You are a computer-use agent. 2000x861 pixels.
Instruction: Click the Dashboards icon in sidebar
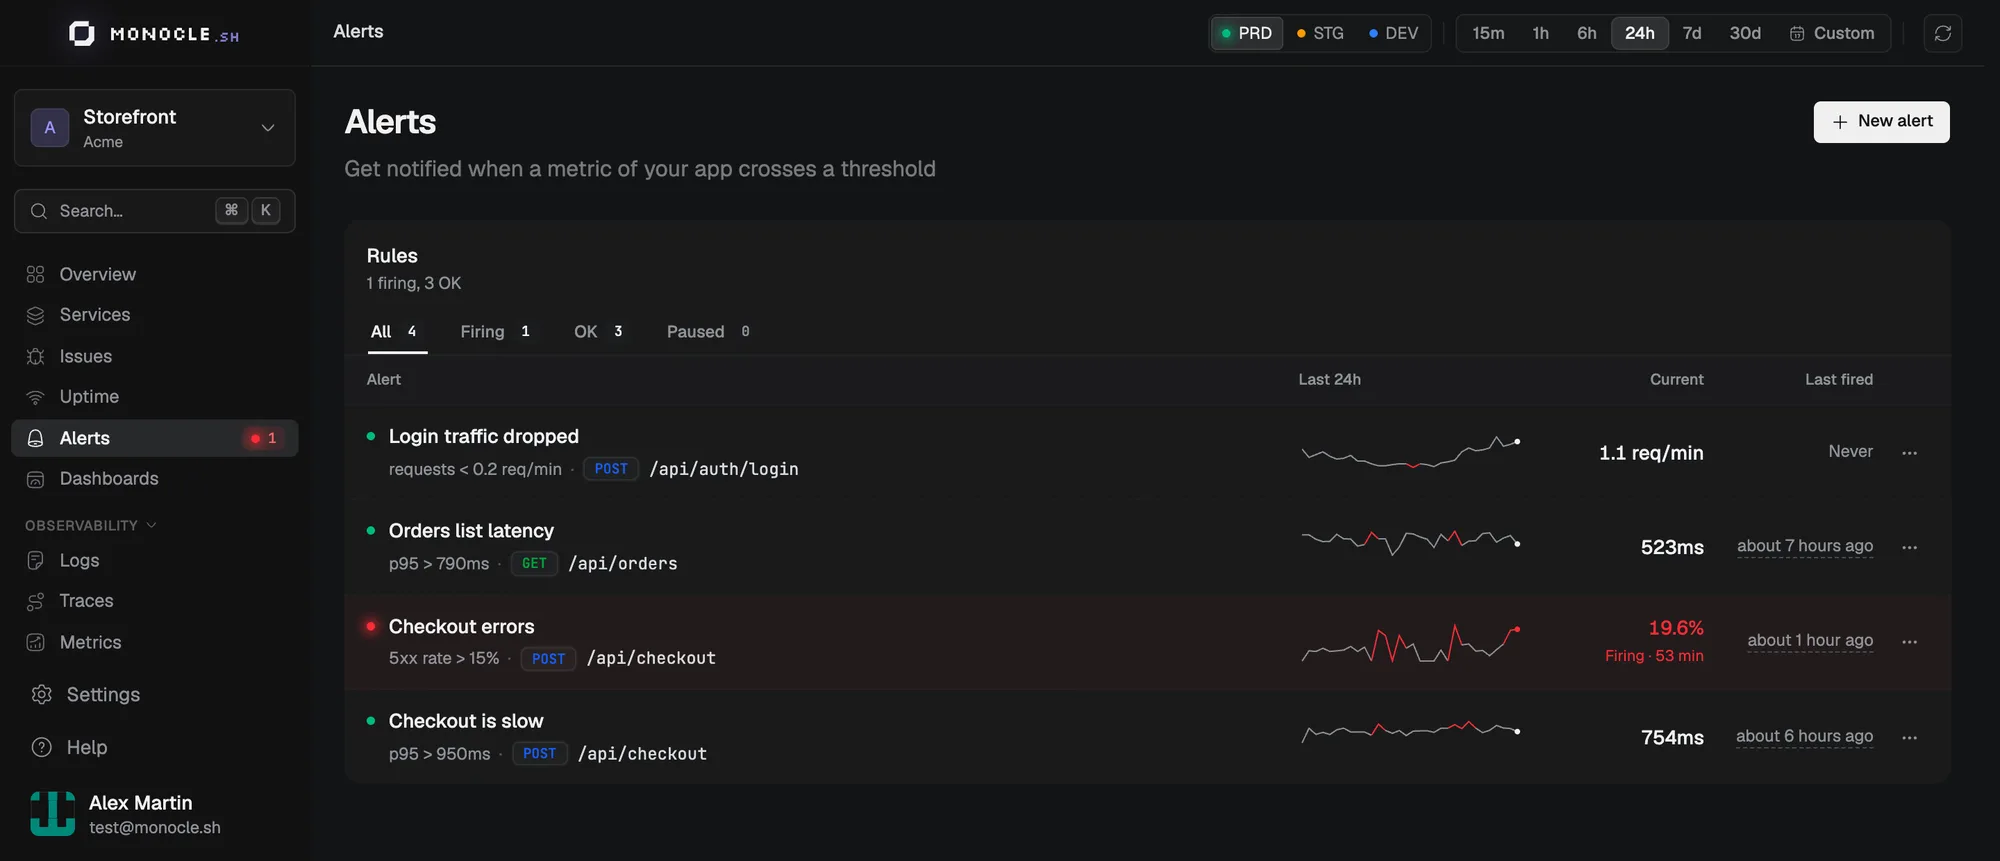(x=36, y=479)
